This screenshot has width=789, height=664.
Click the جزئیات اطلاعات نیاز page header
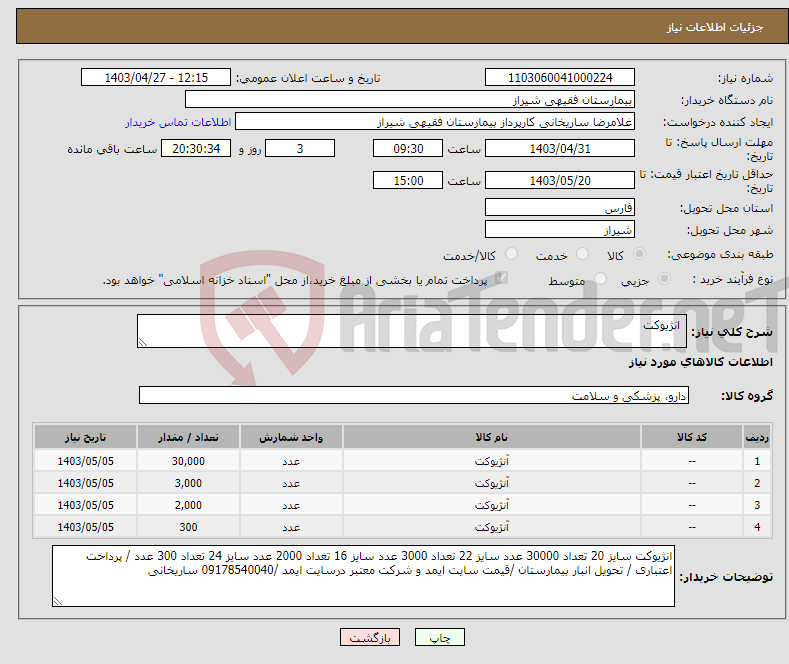tap(715, 27)
